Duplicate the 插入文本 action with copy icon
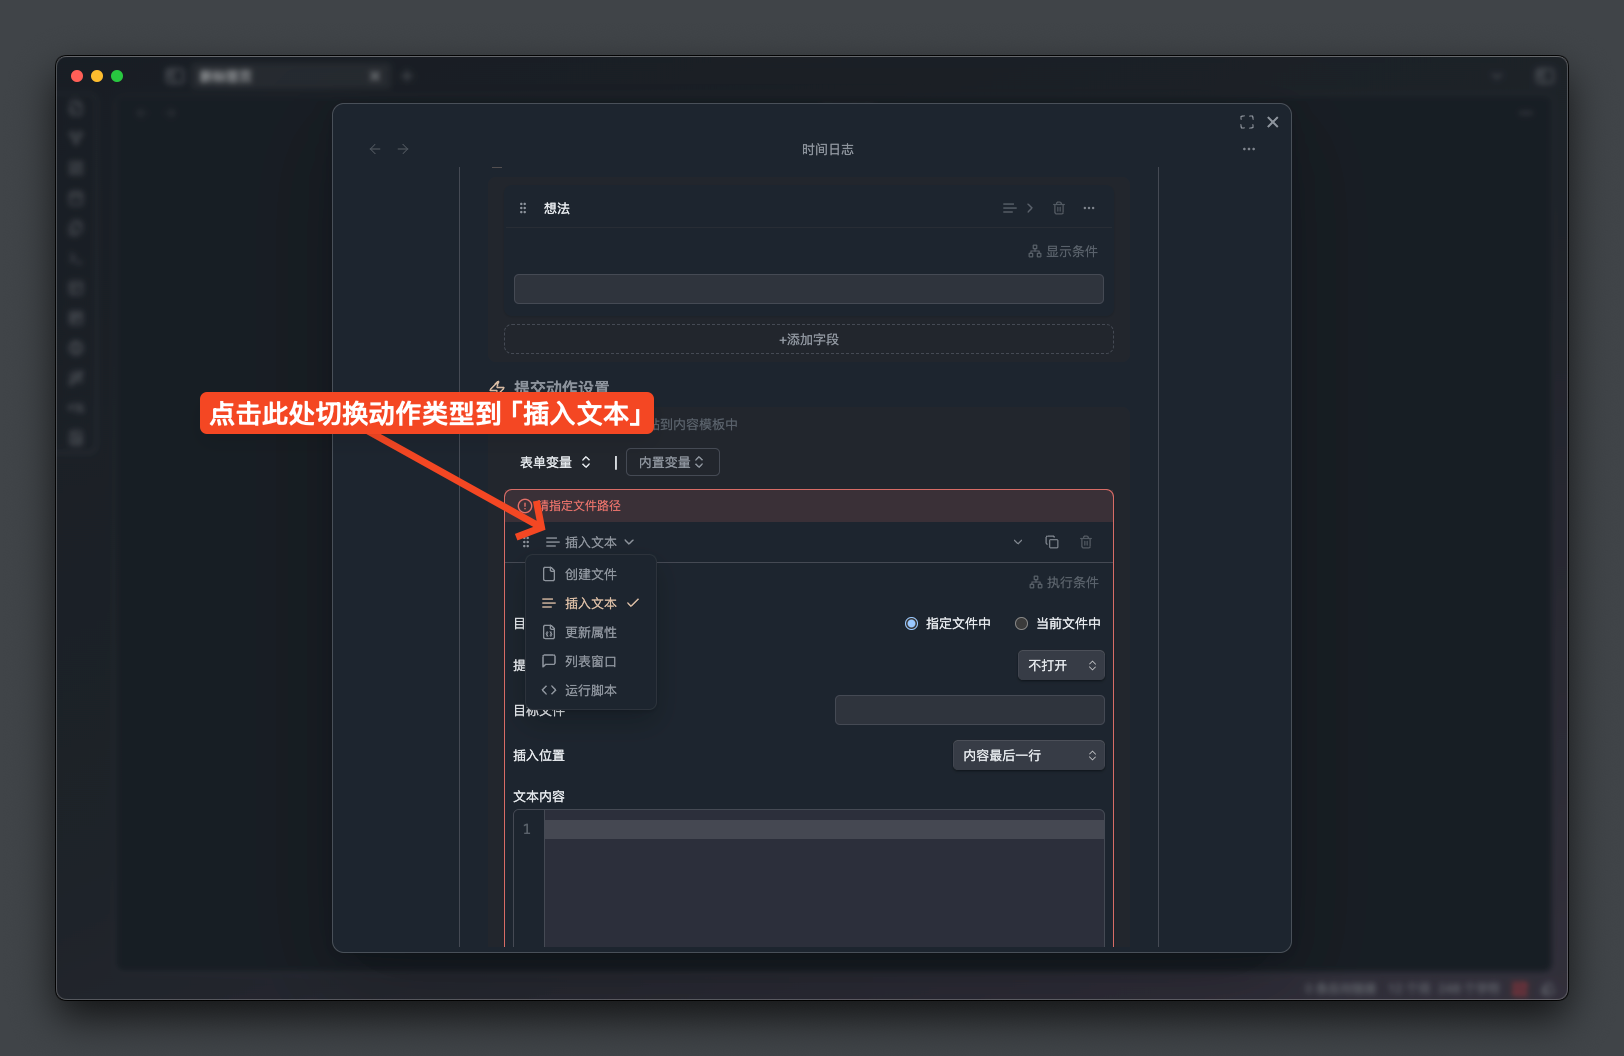Viewport: 1624px width, 1056px height. pyautogui.click(x=1052, y=542)
